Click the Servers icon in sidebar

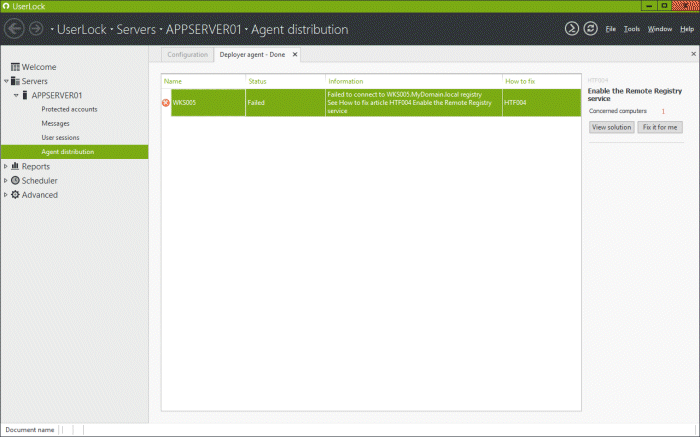coord(15,81)
